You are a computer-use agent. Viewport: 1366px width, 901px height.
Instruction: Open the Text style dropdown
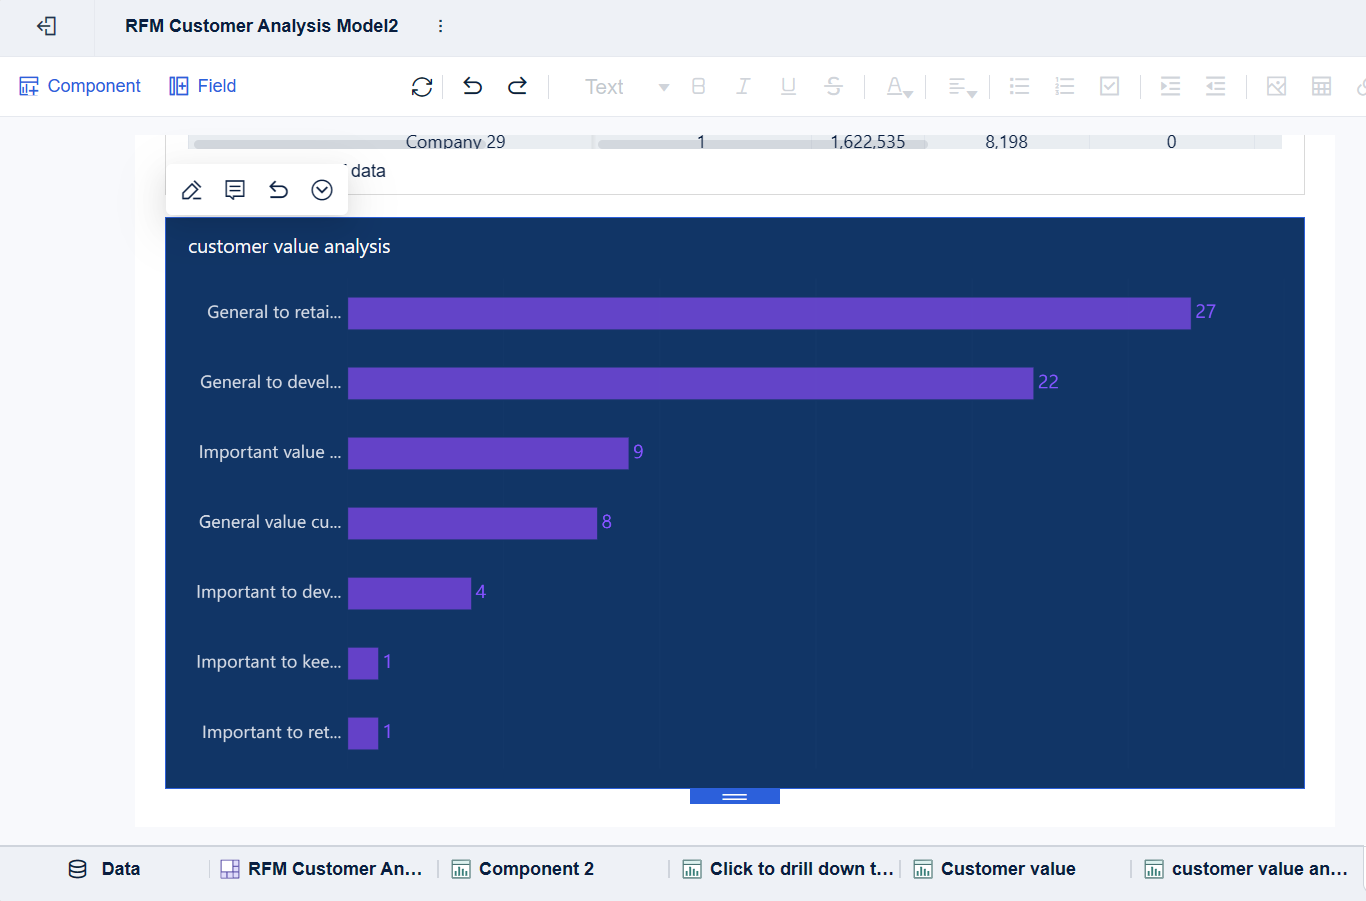tap(627, 87)
